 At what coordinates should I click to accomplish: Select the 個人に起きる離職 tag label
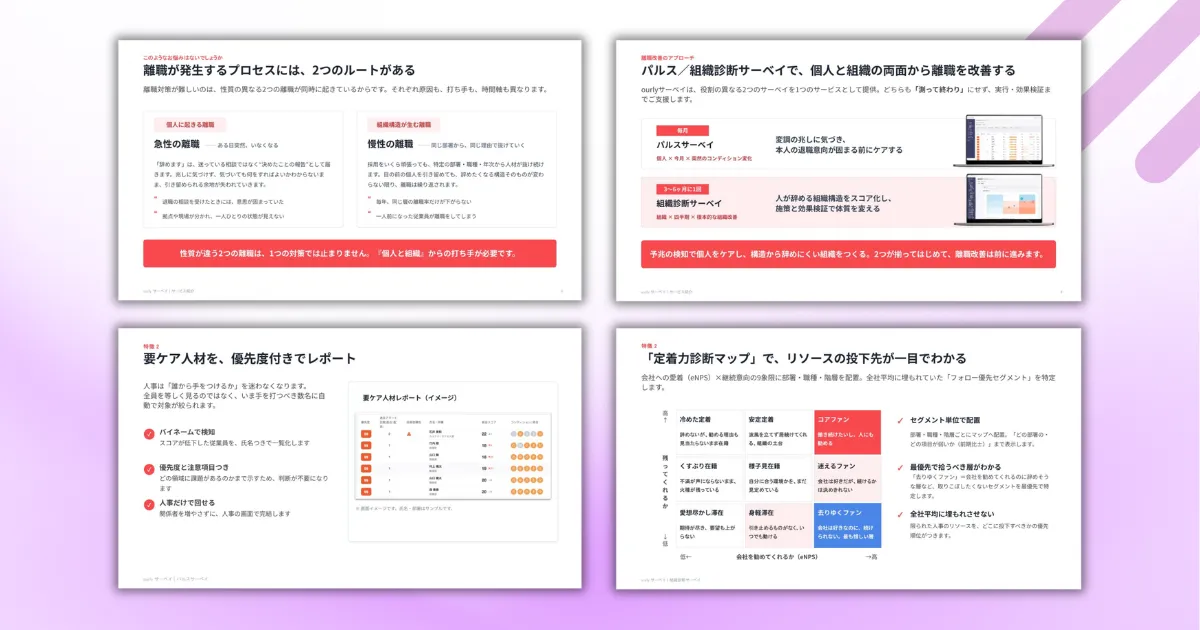pyautogui.click(x=189, y=125)
